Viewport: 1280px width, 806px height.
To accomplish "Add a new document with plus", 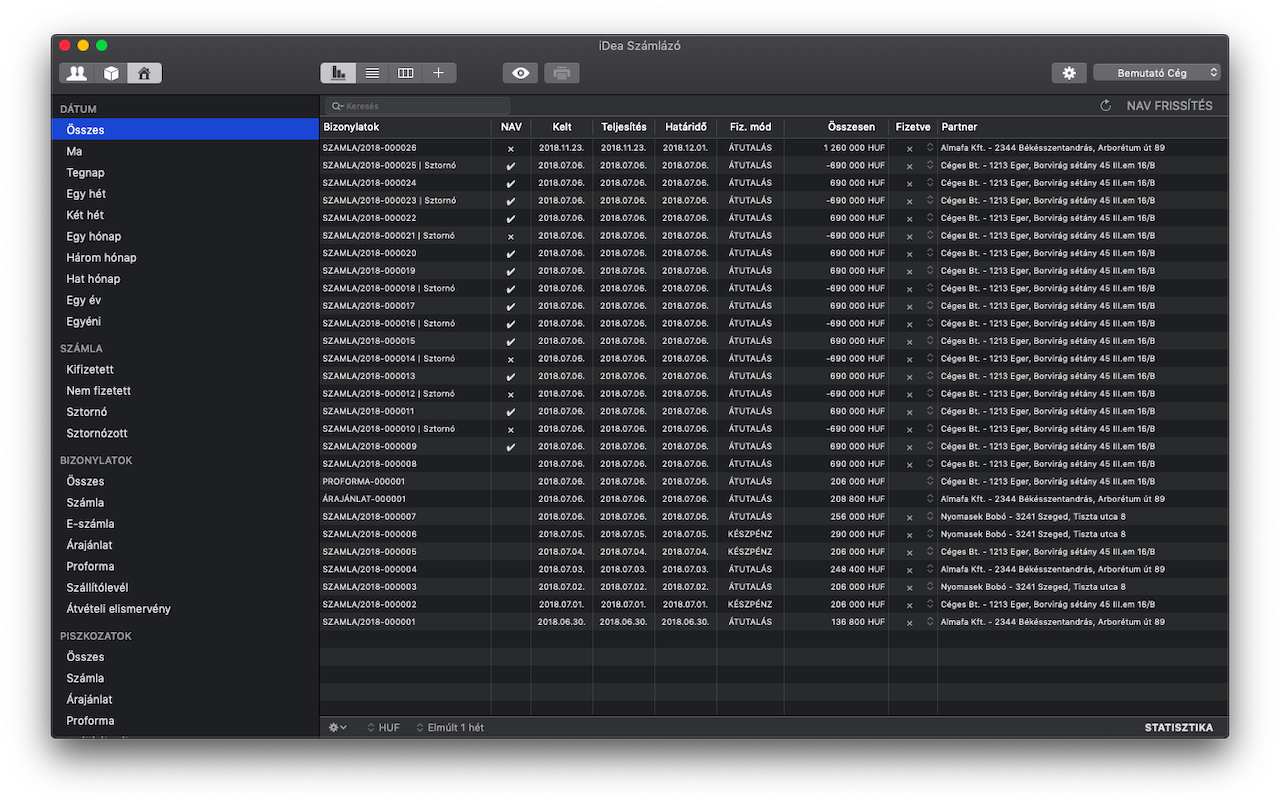I will point(439,73).
